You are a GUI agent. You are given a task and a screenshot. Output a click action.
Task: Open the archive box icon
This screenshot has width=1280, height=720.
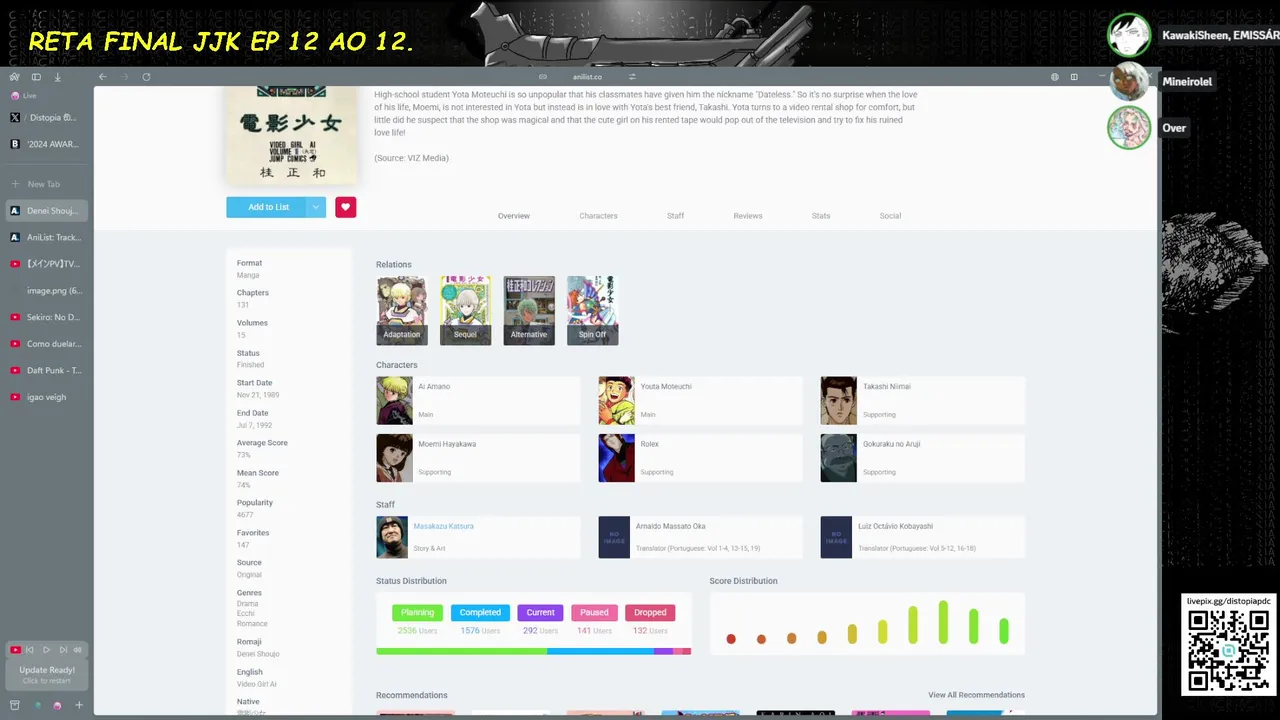point(14,705)
